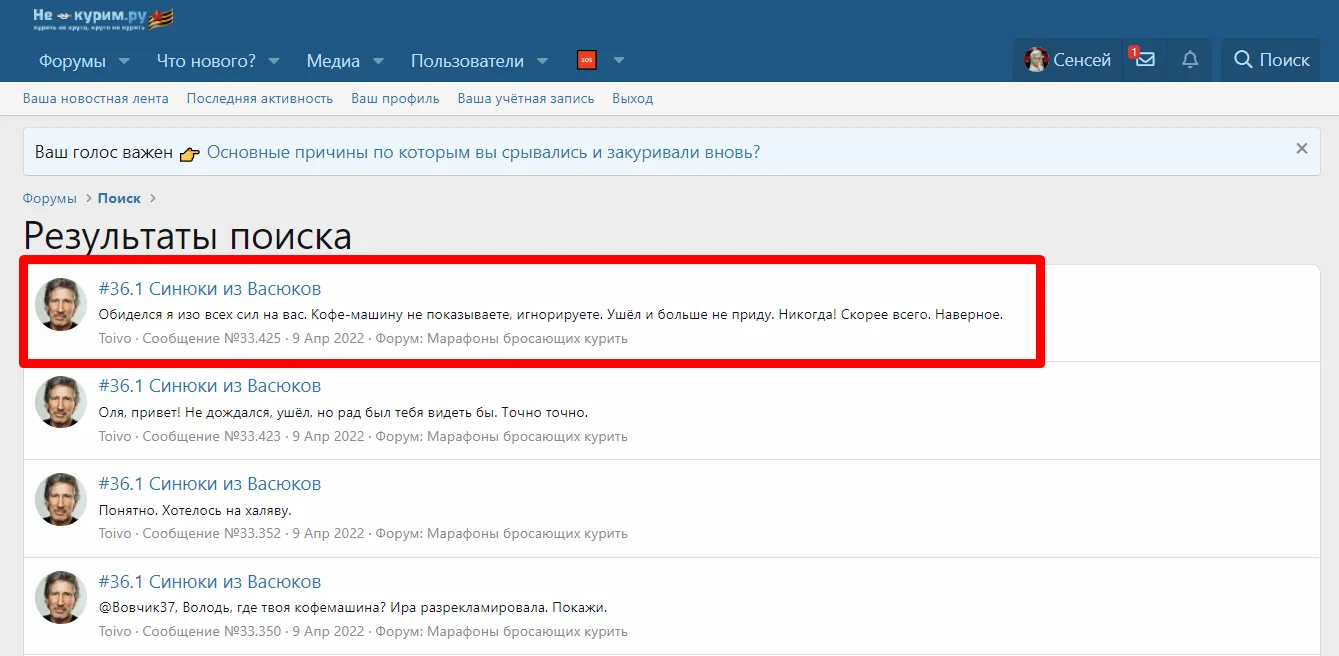Dismiss the notice banner with X
The height and width of the screenshot is (656, 1339).
(x=1301, y=149)
